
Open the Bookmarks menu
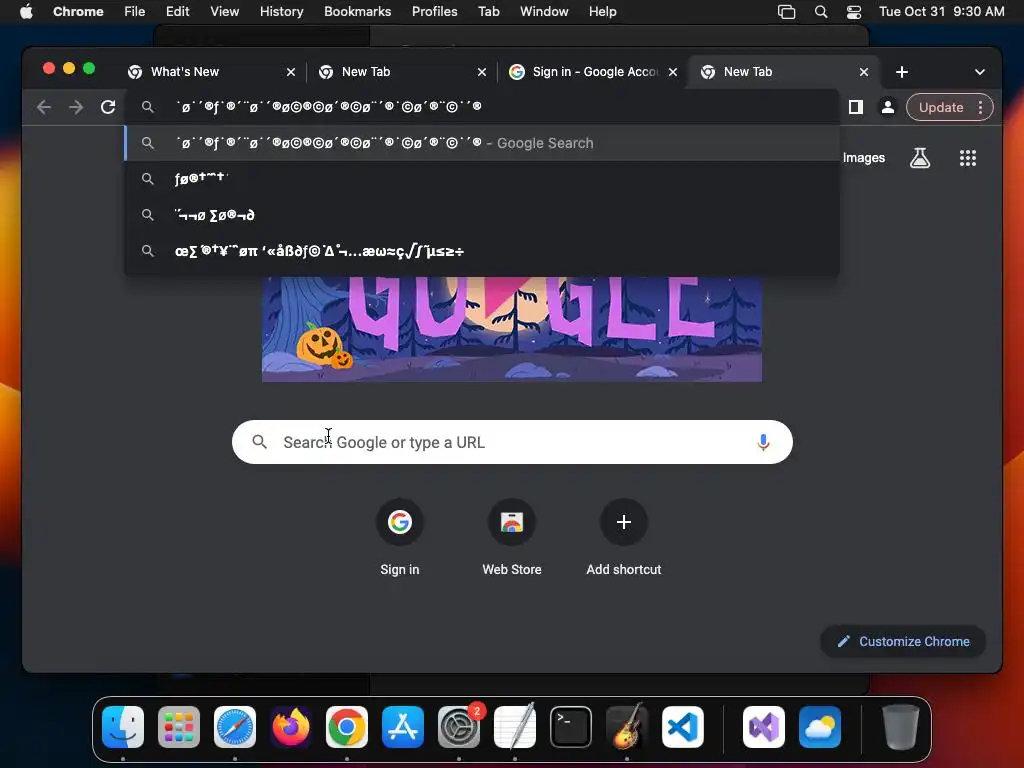coord(357,12)
